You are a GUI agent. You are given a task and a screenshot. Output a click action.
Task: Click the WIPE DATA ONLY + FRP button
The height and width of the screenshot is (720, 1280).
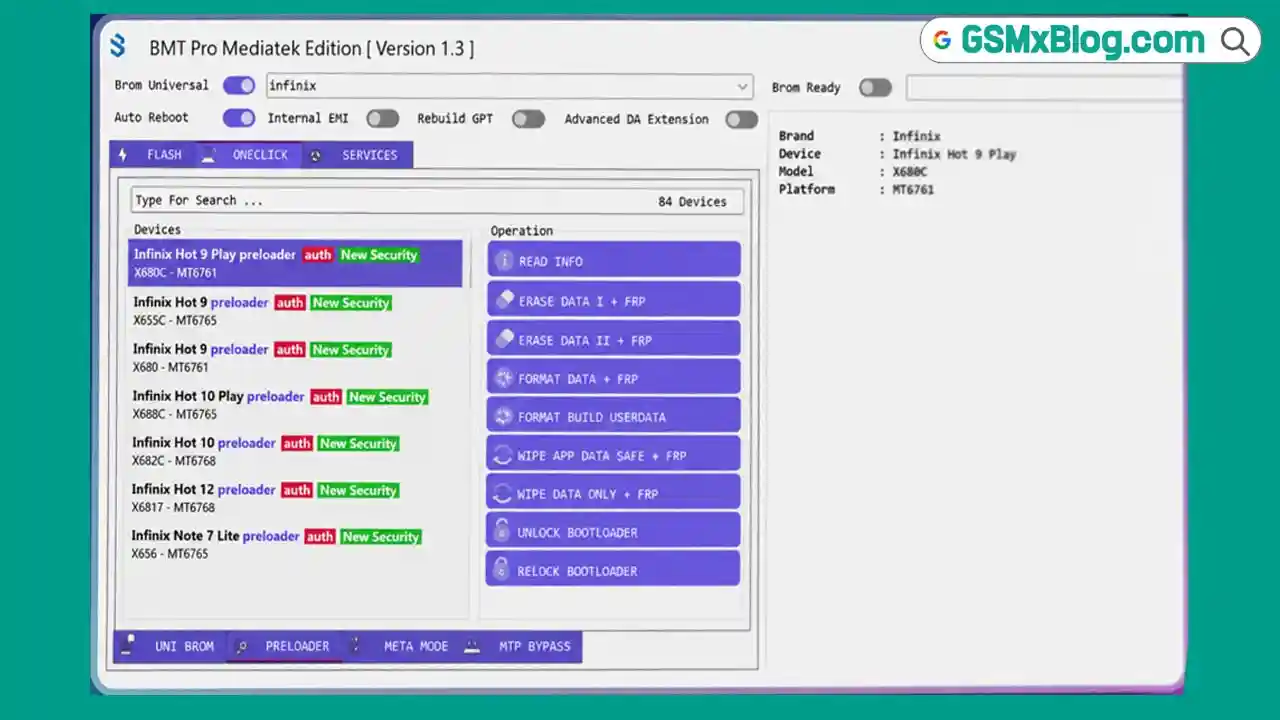pyautogui.click(x=614, y=492)
